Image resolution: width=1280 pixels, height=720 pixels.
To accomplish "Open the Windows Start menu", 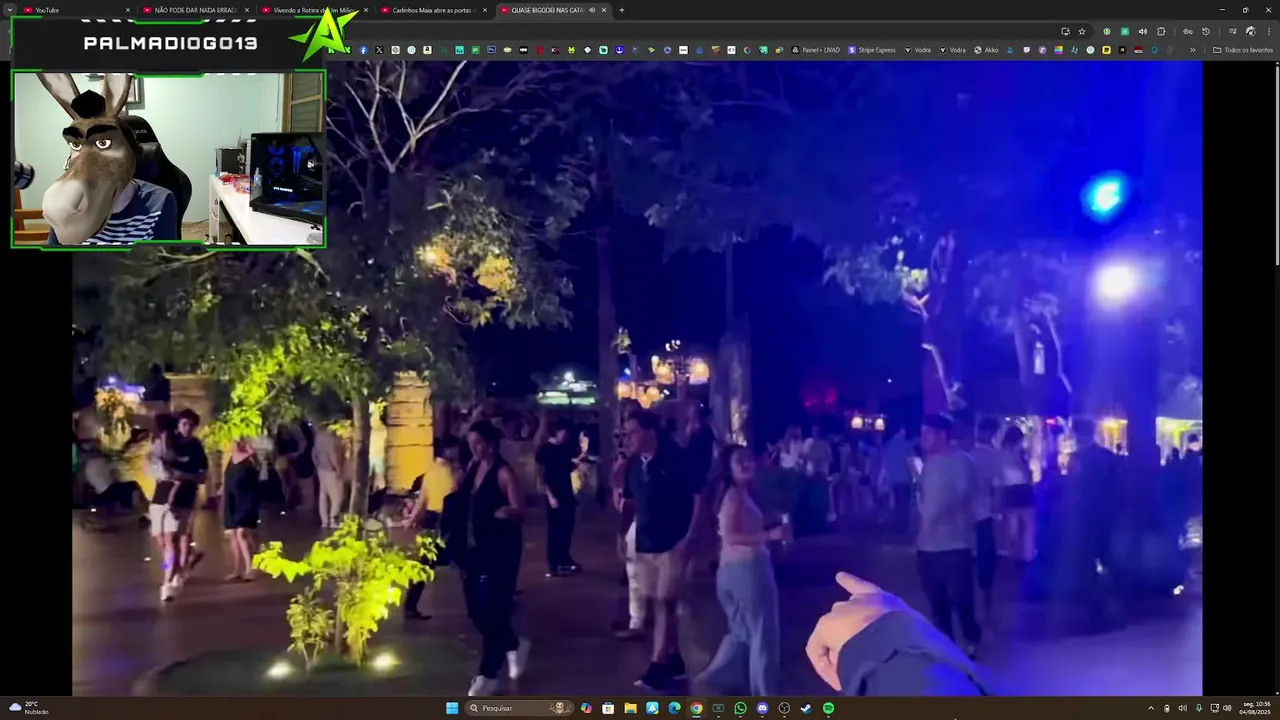I will (452, 708).
